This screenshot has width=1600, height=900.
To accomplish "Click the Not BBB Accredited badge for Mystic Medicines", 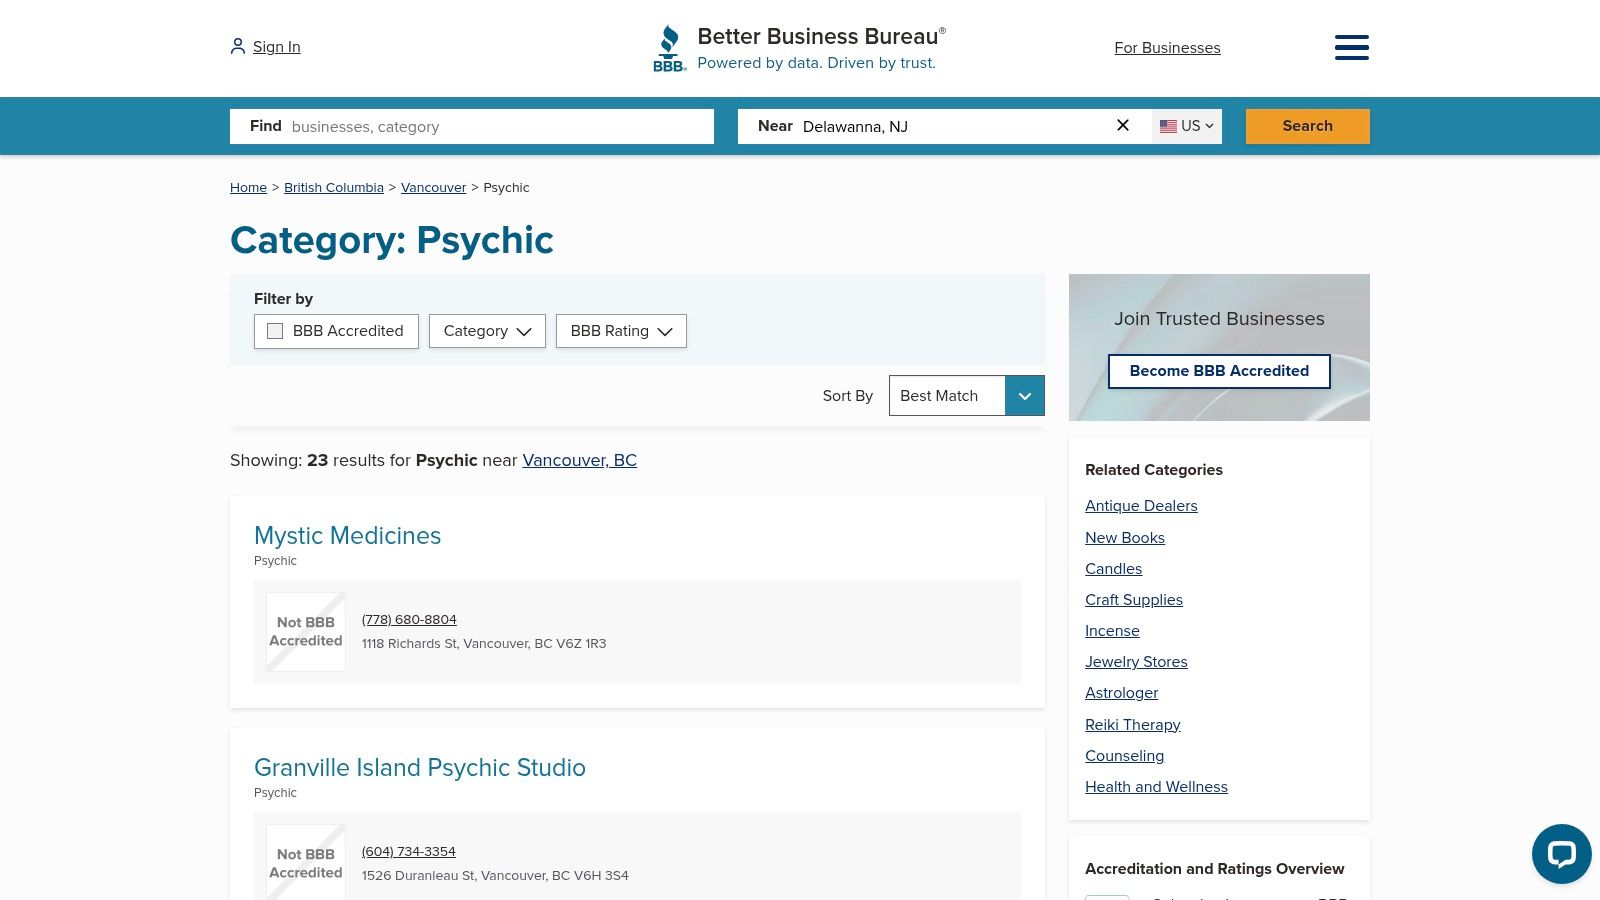I will tap(305, 631).
